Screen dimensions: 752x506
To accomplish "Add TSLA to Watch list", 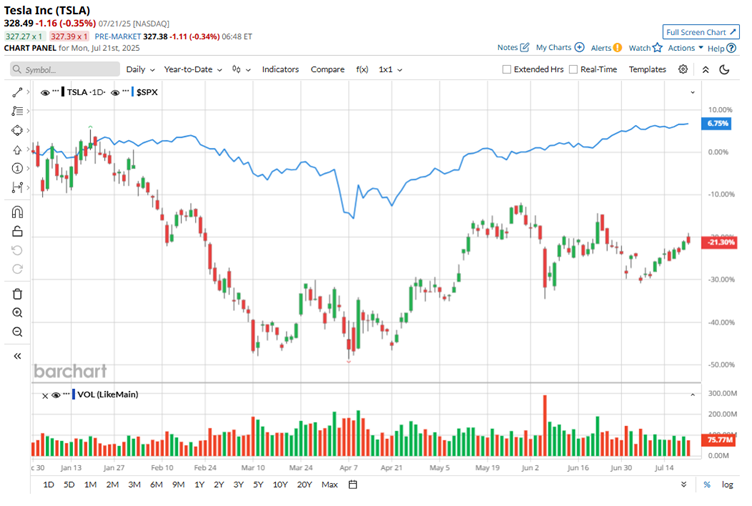I will point(645,48).
